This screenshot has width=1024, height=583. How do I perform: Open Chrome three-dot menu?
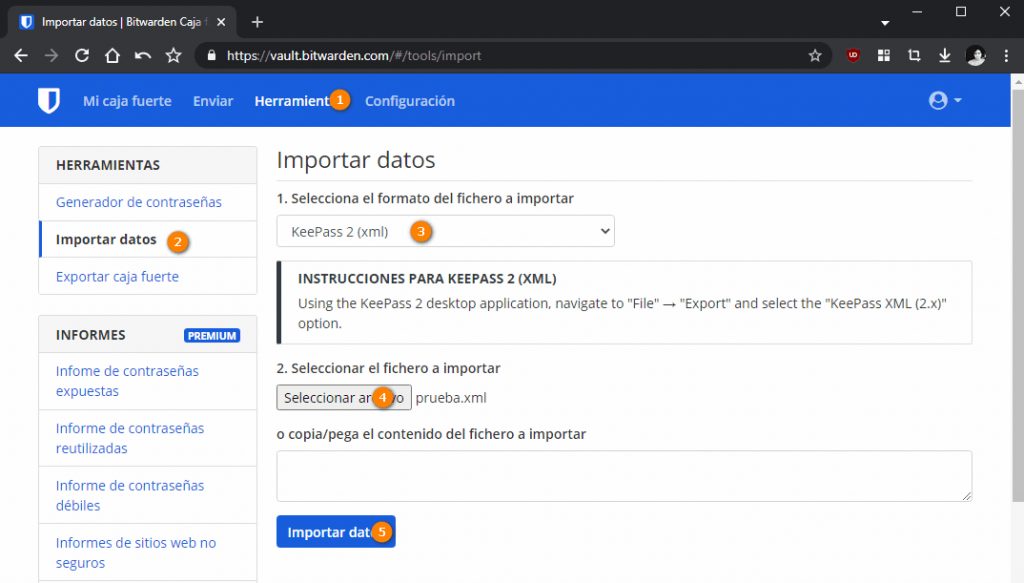click(x=1006, y=55)
